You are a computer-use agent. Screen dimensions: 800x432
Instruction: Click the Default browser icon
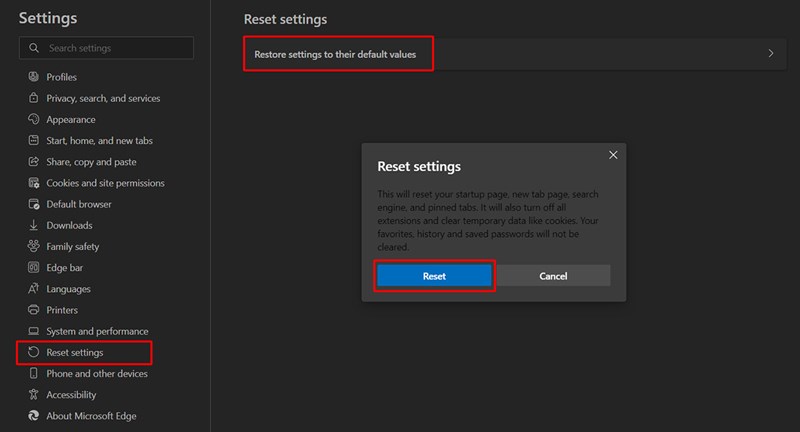click(34, 204)
